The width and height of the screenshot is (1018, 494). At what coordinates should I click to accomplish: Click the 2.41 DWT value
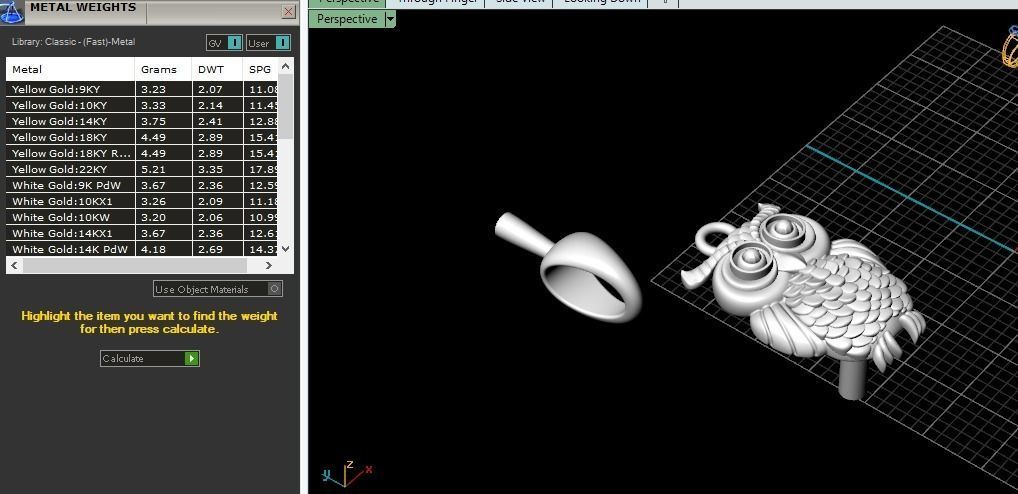tap(210, 121)
